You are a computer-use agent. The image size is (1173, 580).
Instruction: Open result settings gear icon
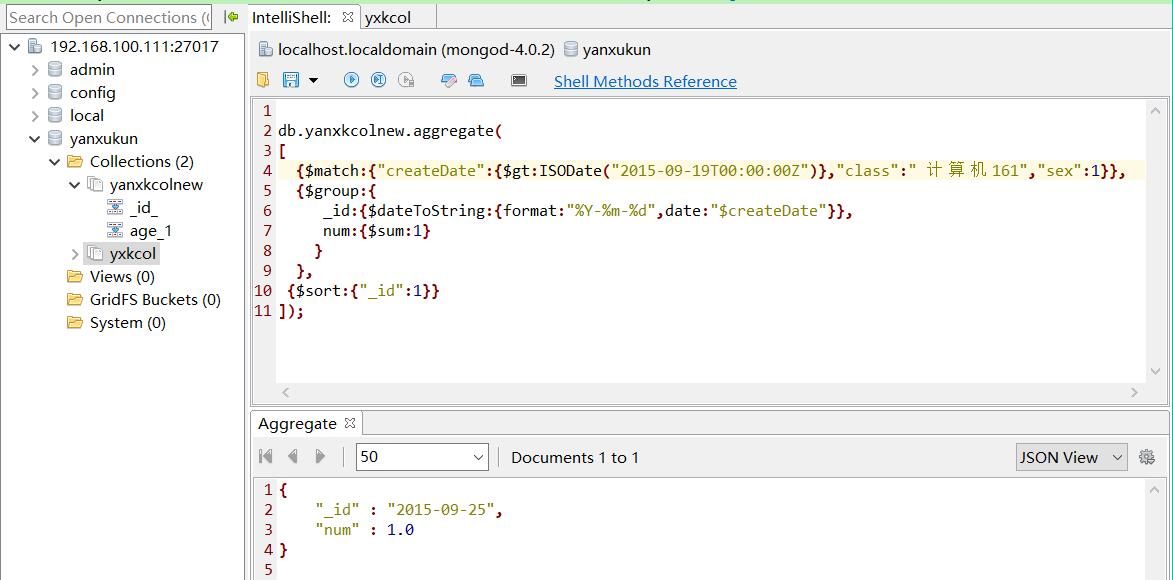pos(1147,457)
